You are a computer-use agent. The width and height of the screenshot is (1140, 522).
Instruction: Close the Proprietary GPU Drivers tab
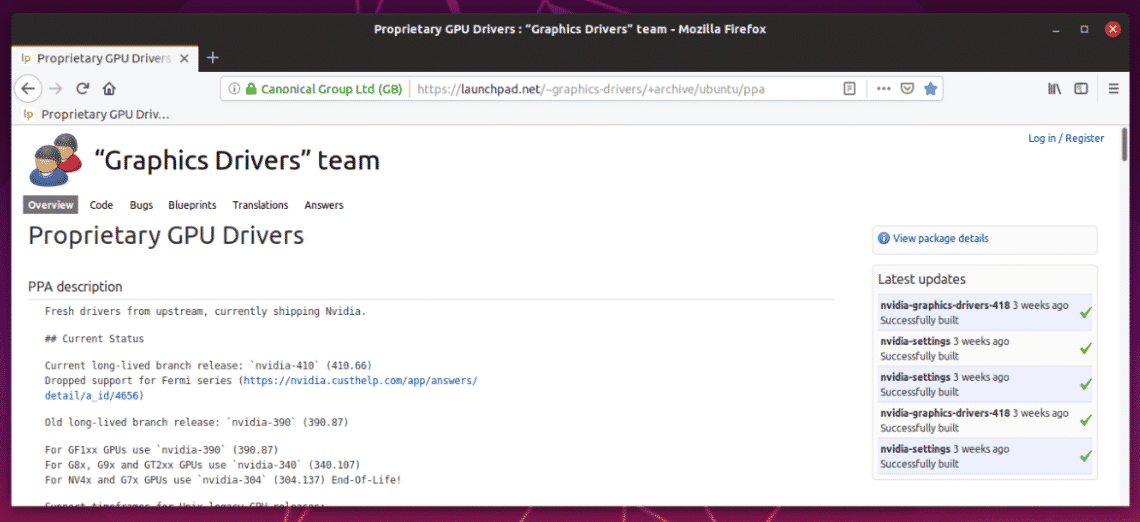click(x=185, y=58)
